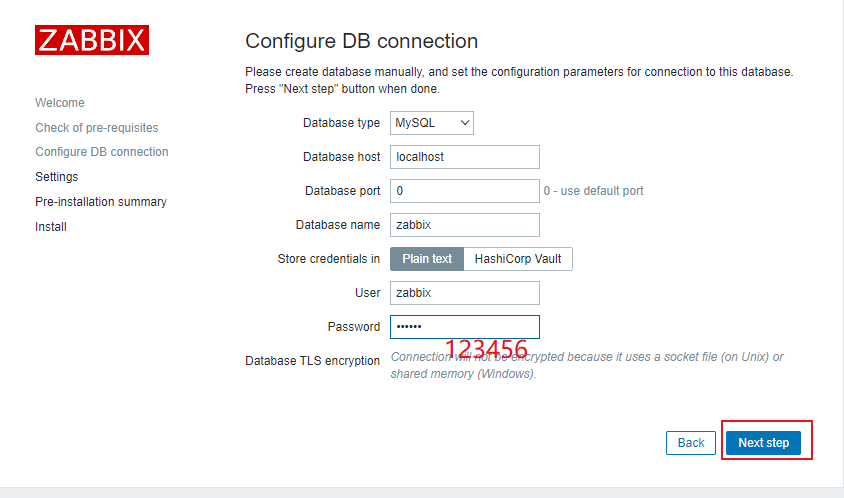844x498 pixels.
Task: Select HashiCorp Vault credentials storage
Action: (518, 259)
